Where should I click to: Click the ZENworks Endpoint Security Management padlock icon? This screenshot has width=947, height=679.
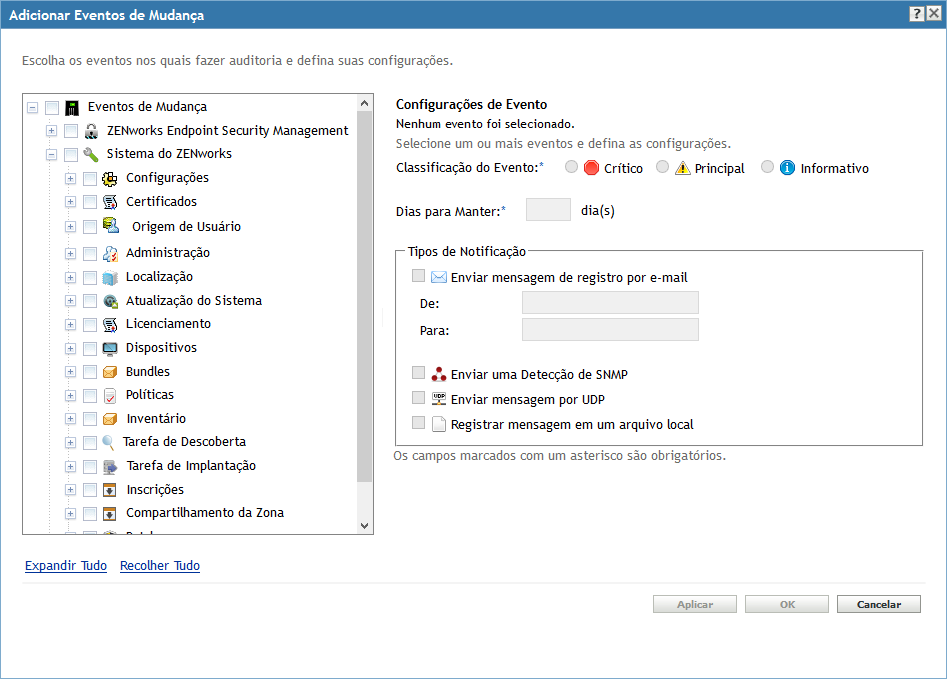pyautogui.click(x=91, y=131)
